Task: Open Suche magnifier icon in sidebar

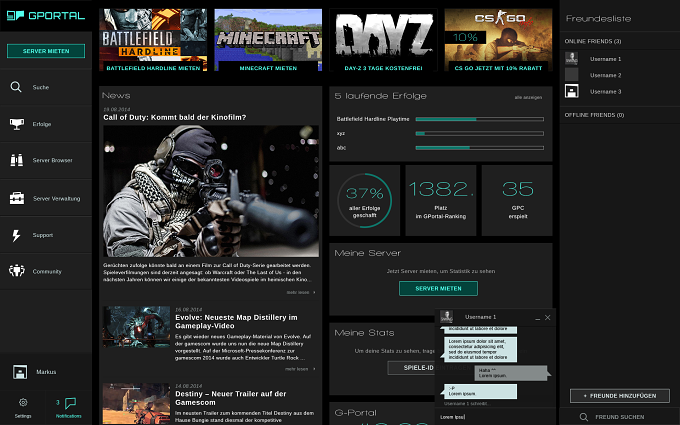Action: tap(16, 87)
